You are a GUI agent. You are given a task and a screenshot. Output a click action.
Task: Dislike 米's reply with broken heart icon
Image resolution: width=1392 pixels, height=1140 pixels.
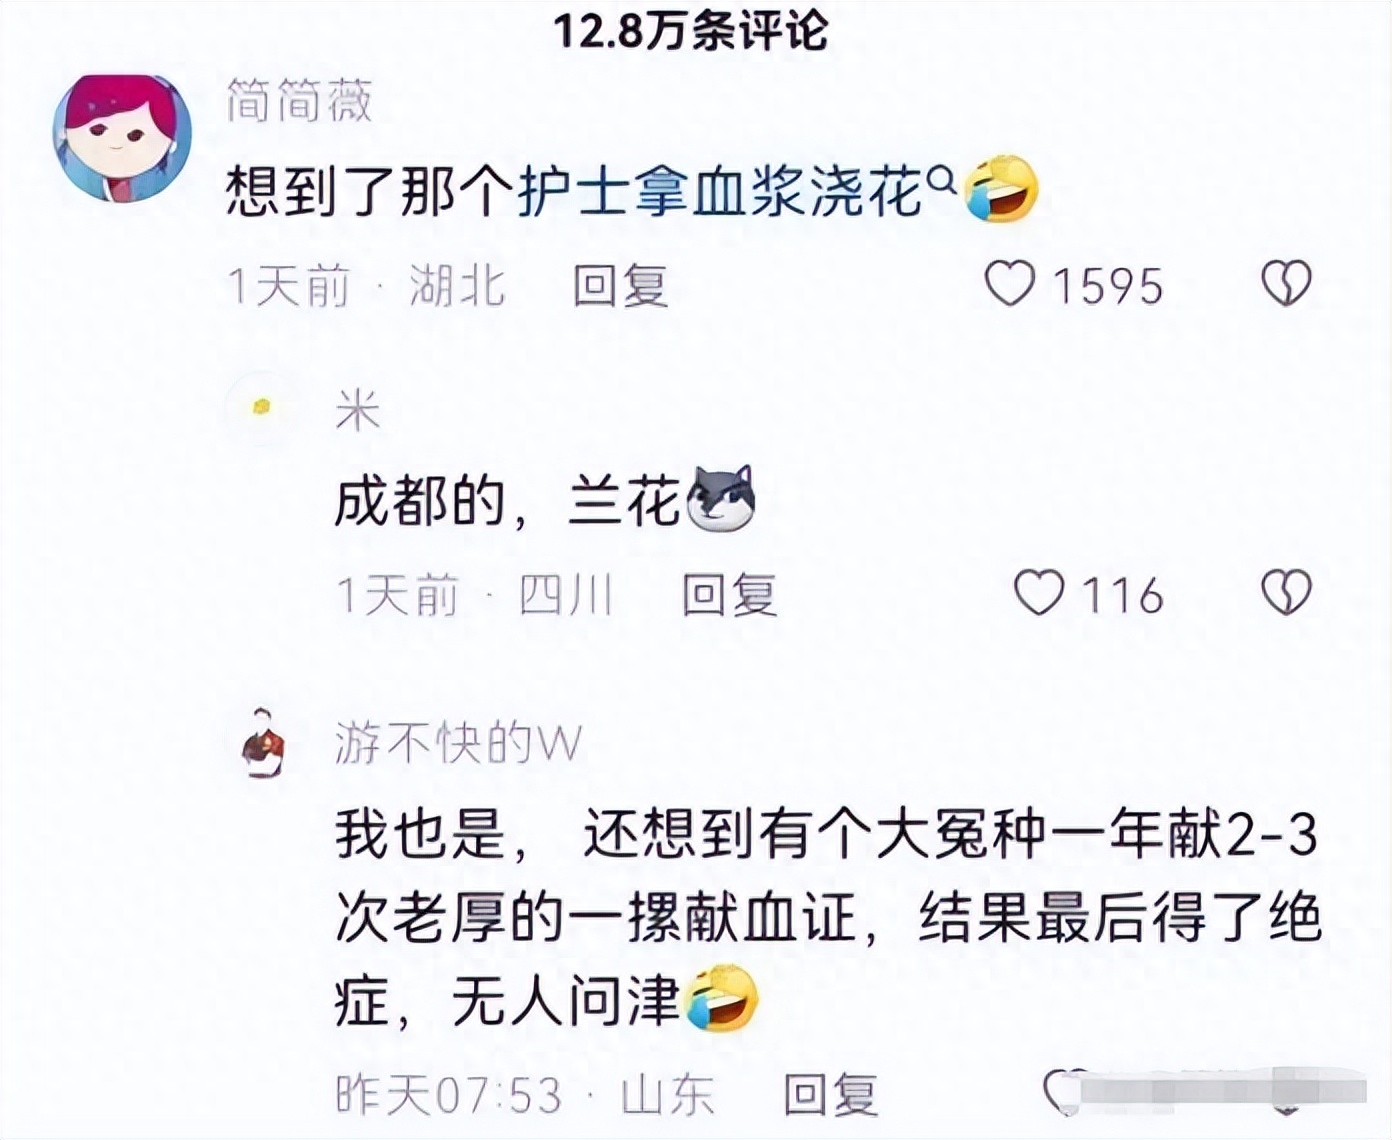click(x=1286, y=593)
